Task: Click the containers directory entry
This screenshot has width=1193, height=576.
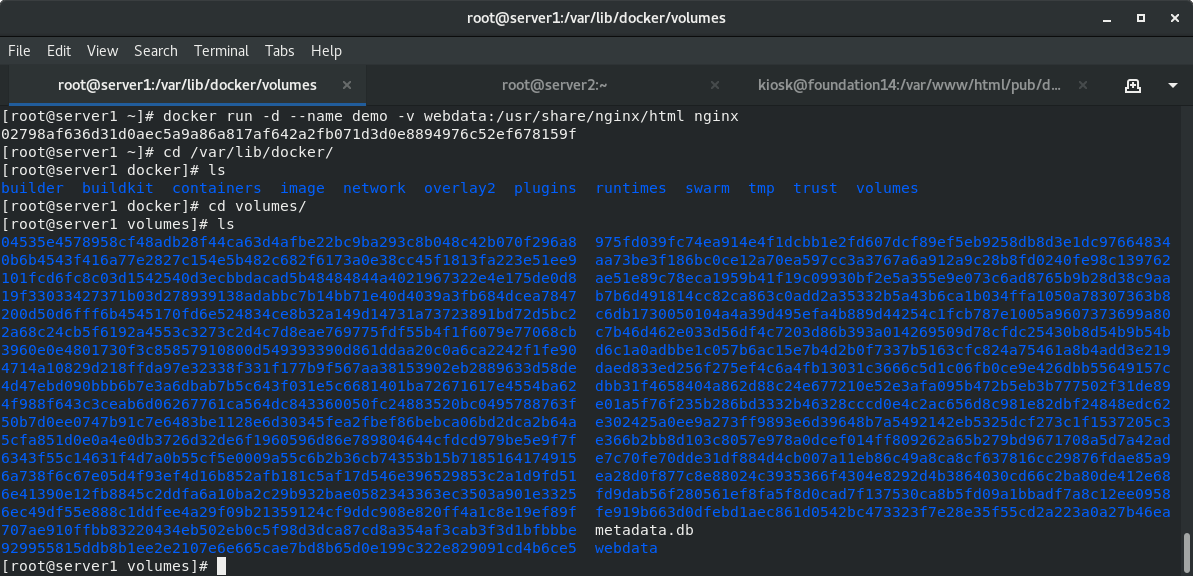Action: (x=217, y=188)
